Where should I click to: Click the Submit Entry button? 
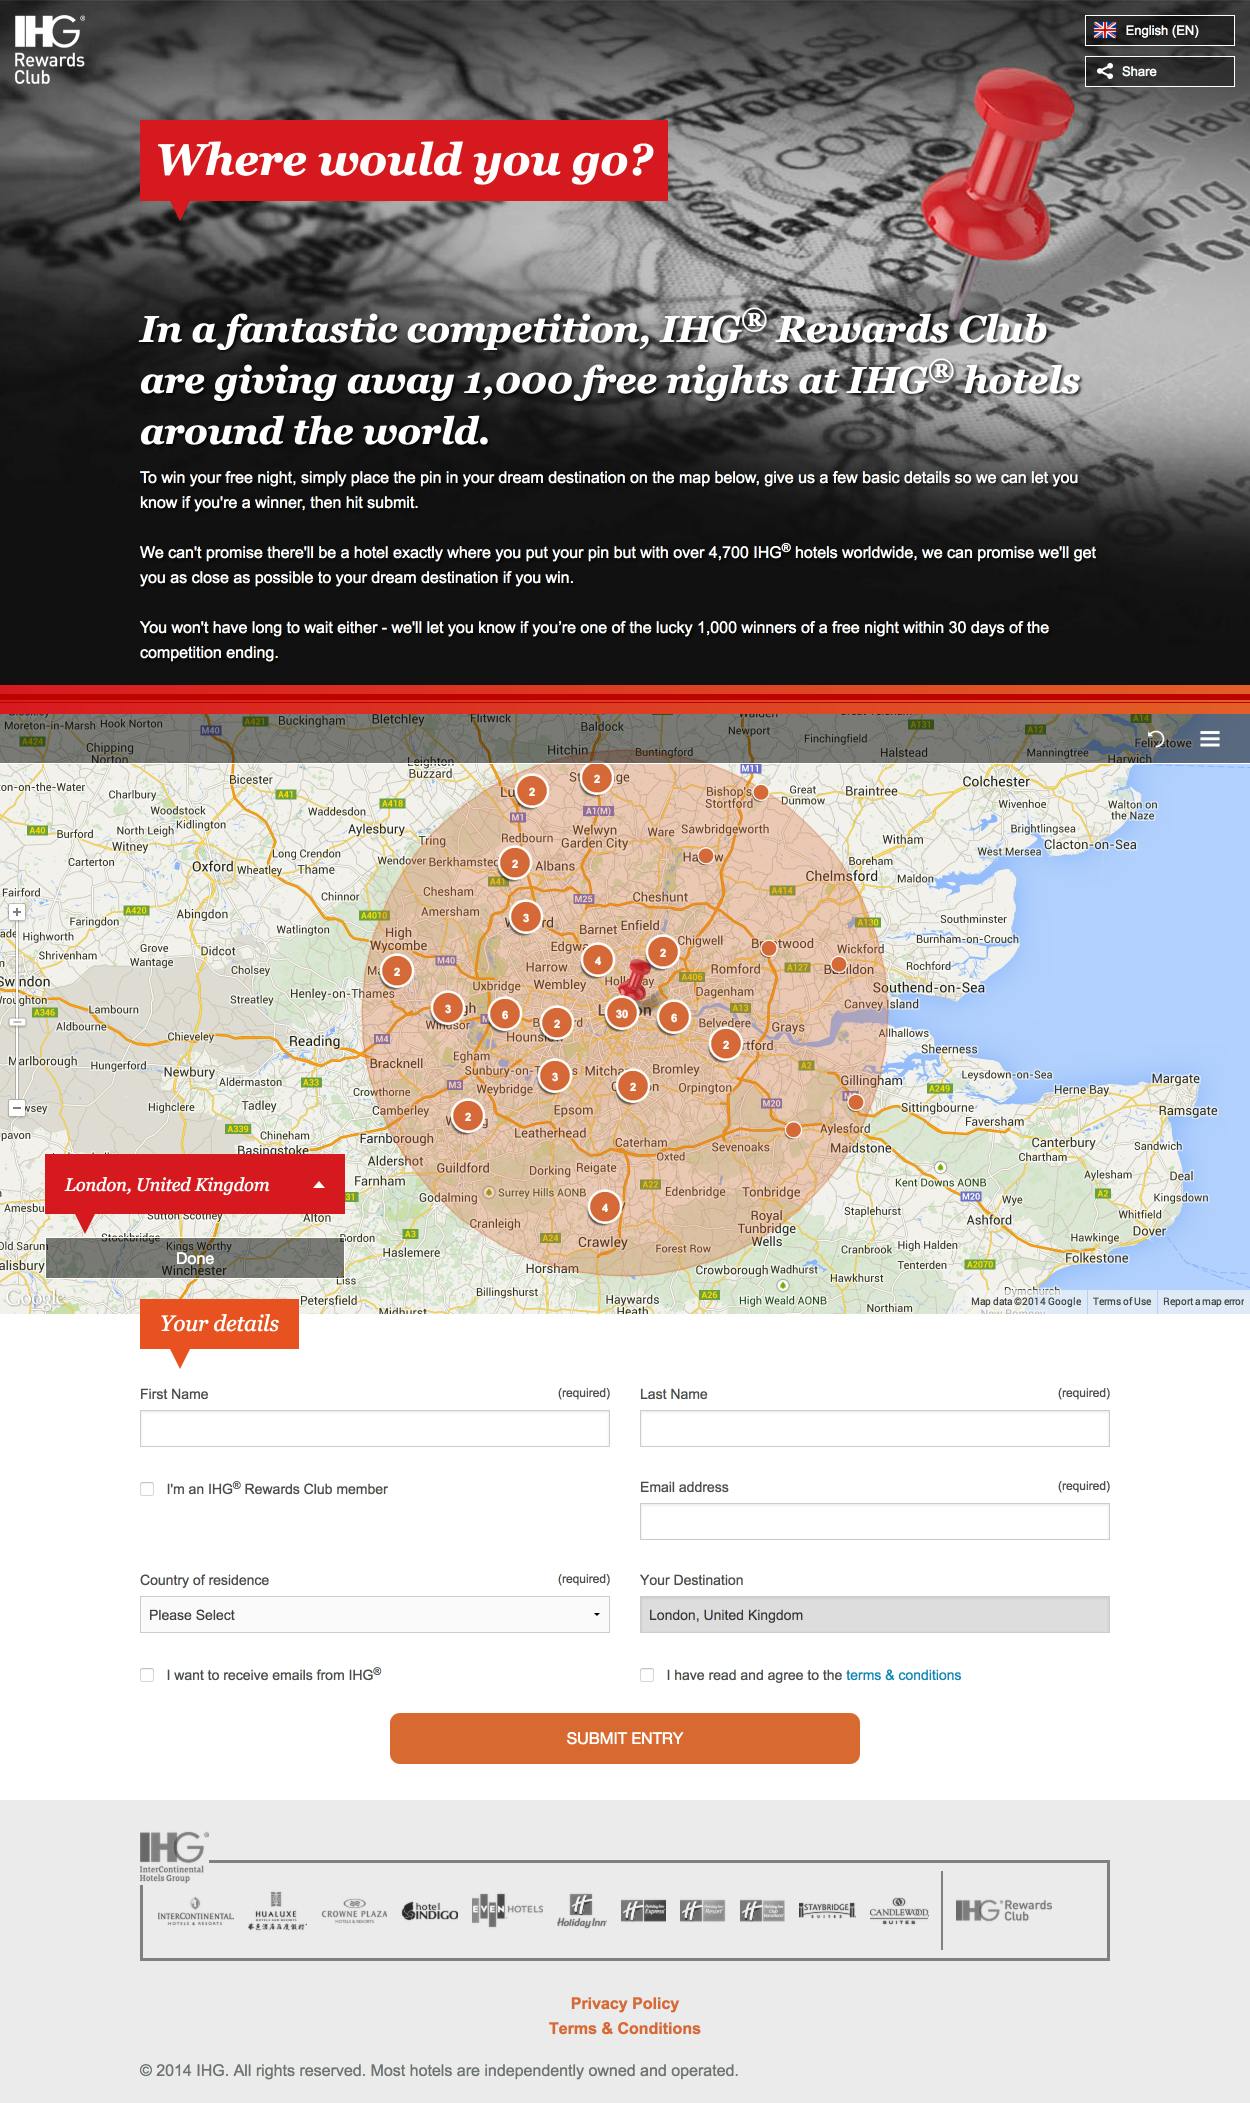click(x=625, y=1738)
